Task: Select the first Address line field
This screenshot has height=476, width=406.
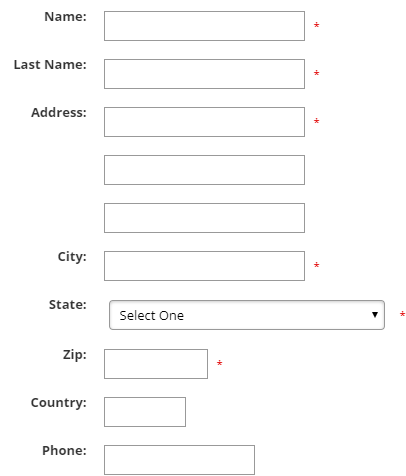Action: tap(204, 122)
